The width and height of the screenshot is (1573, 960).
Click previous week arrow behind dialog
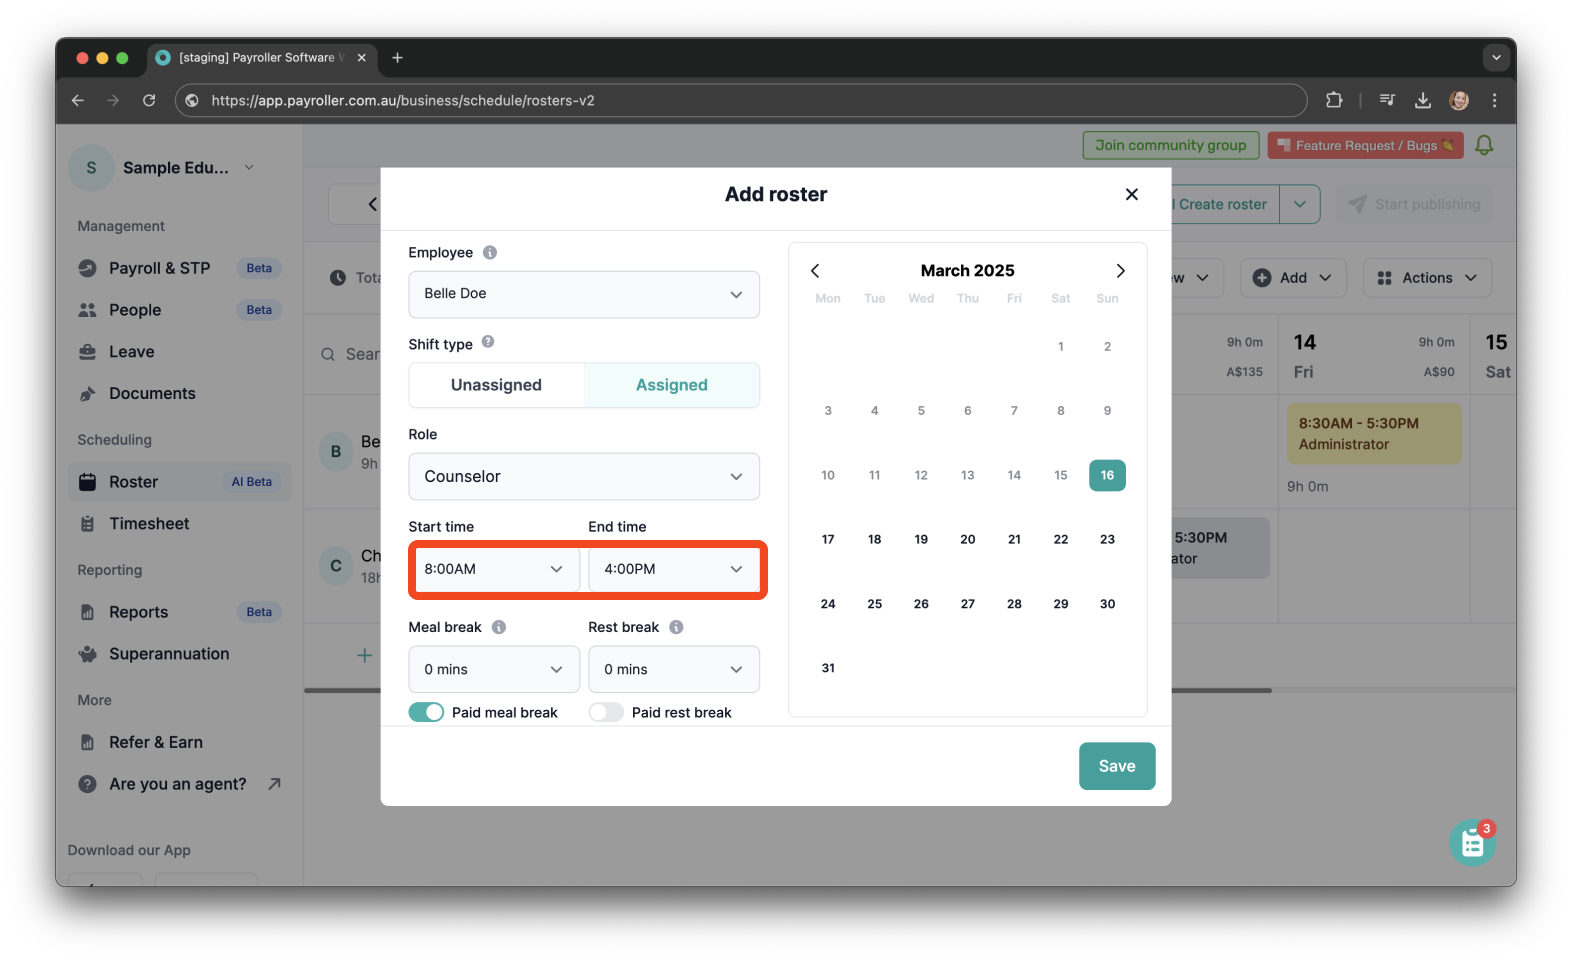(372, 204)
